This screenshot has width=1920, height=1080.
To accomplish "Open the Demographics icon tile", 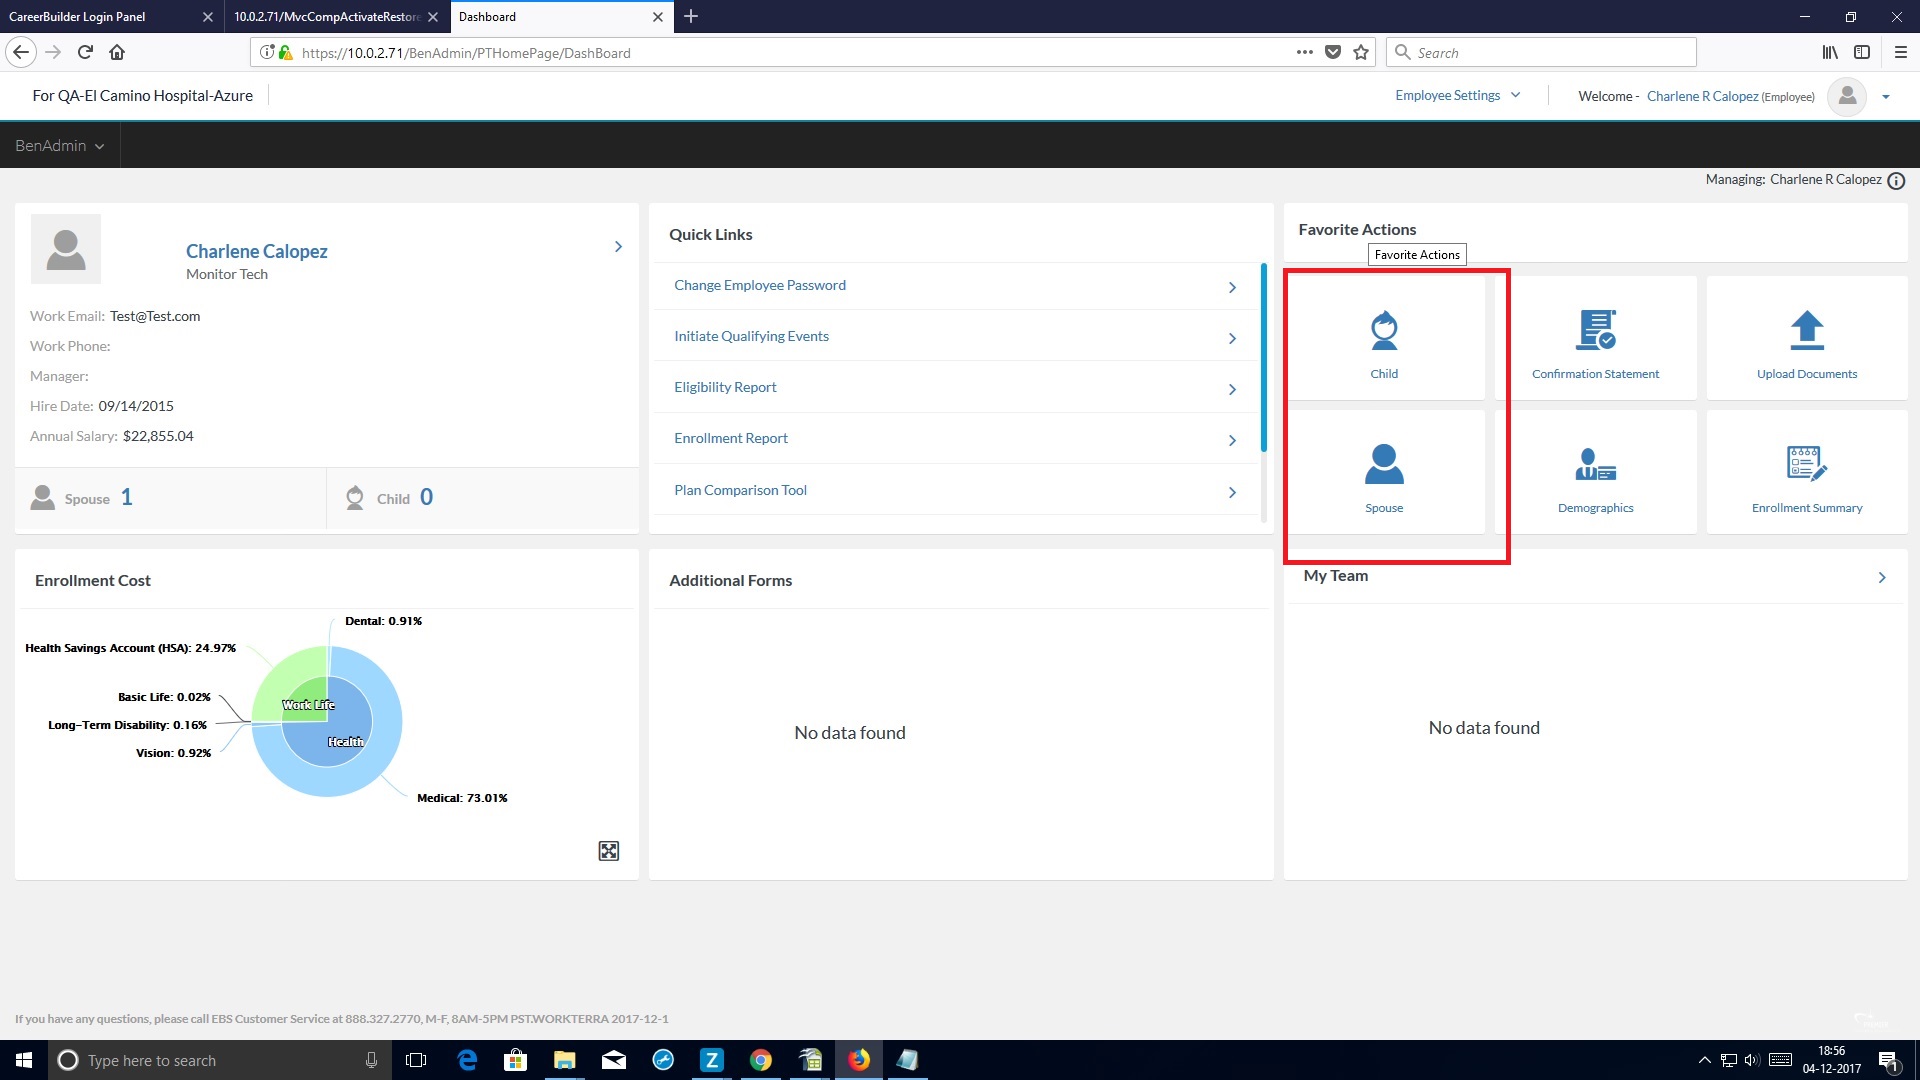I will click(1595, 465).
